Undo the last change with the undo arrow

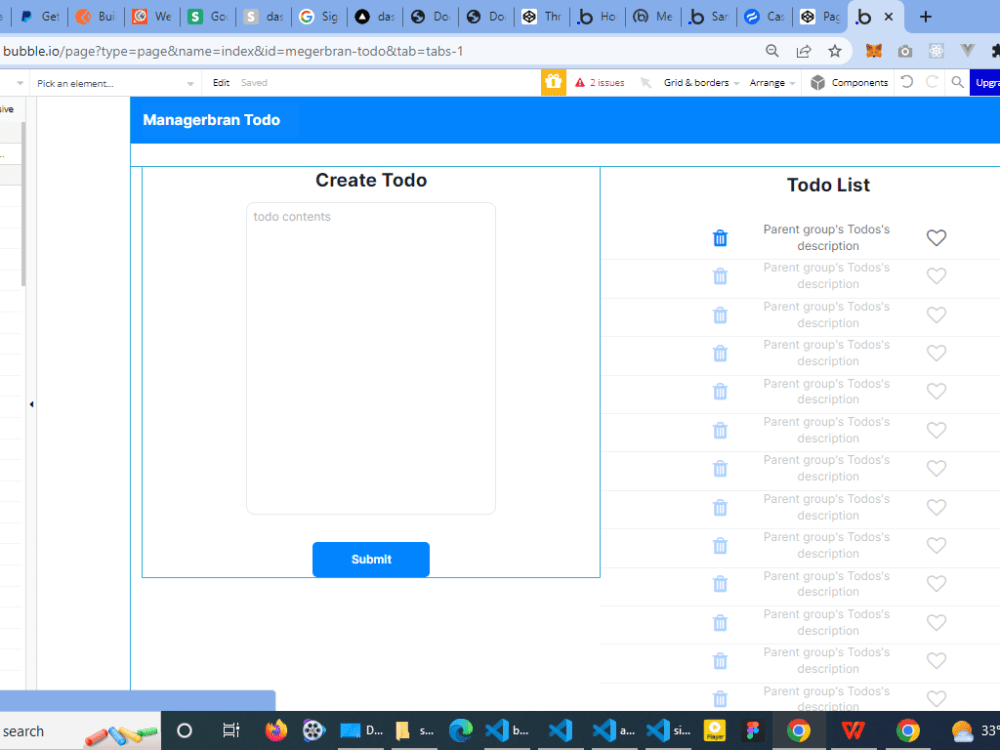(x=907, y=82)
